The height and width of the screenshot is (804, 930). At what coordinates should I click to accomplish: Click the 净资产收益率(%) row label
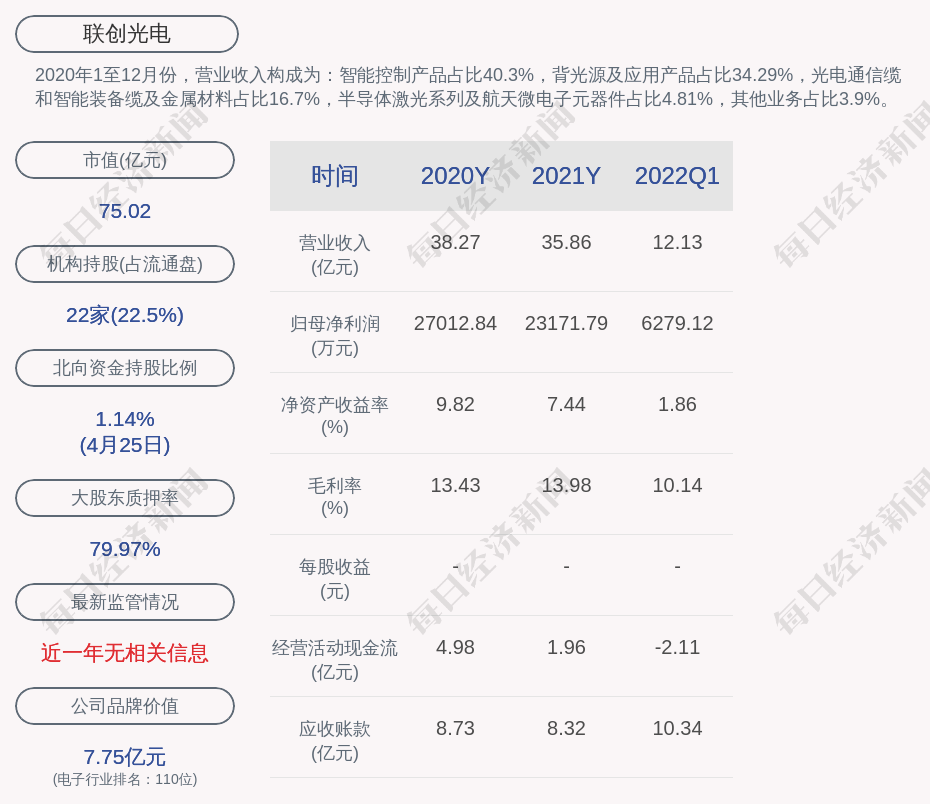tap(335, 416)
